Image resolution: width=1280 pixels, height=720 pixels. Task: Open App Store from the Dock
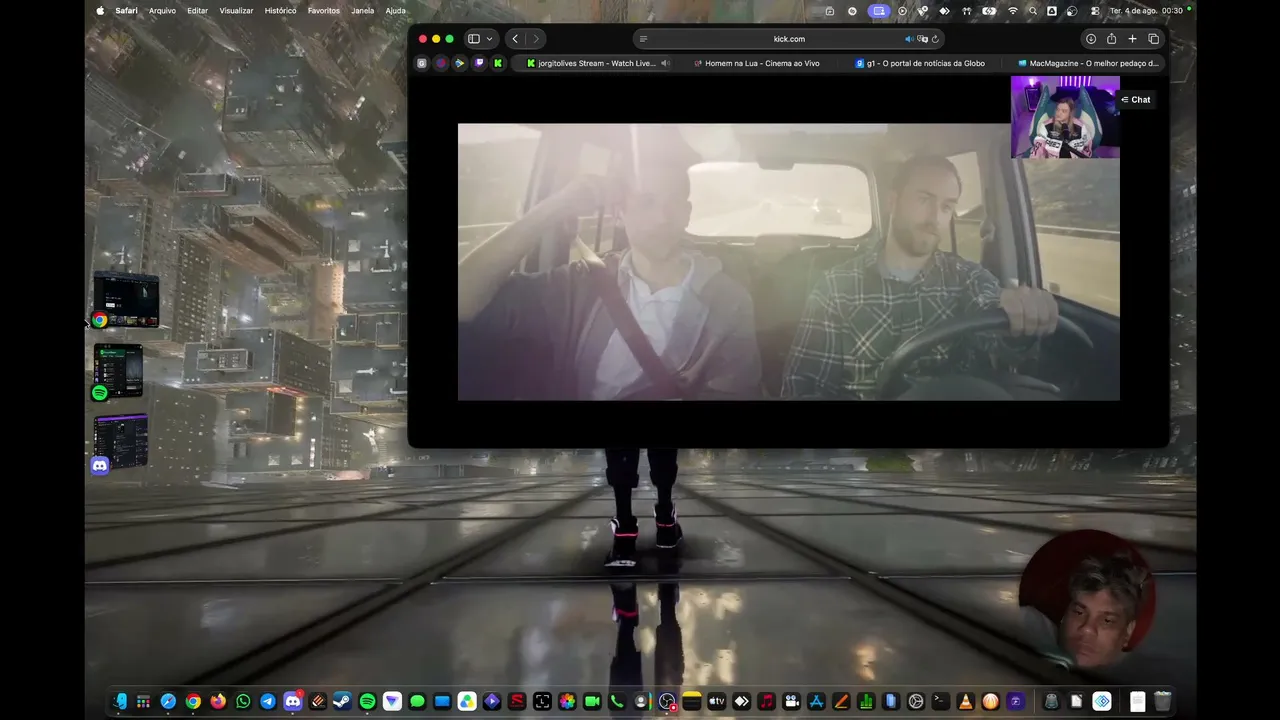816,702
